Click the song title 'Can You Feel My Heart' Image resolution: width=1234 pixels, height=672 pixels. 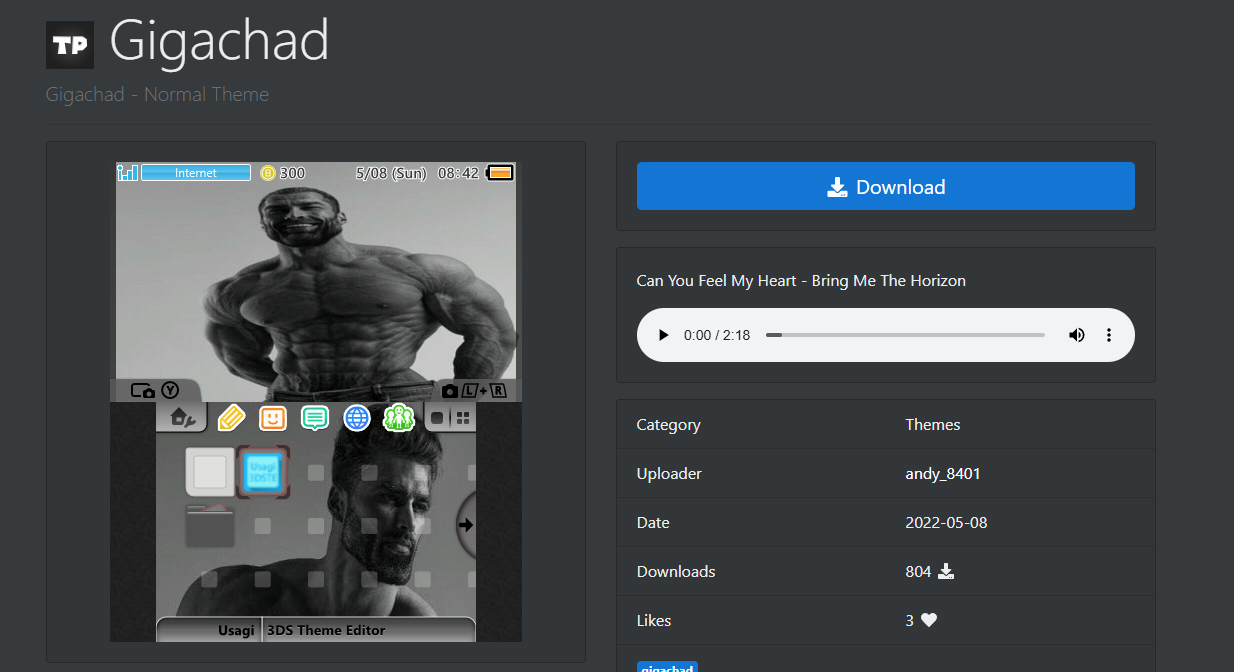tap(716, 281)
